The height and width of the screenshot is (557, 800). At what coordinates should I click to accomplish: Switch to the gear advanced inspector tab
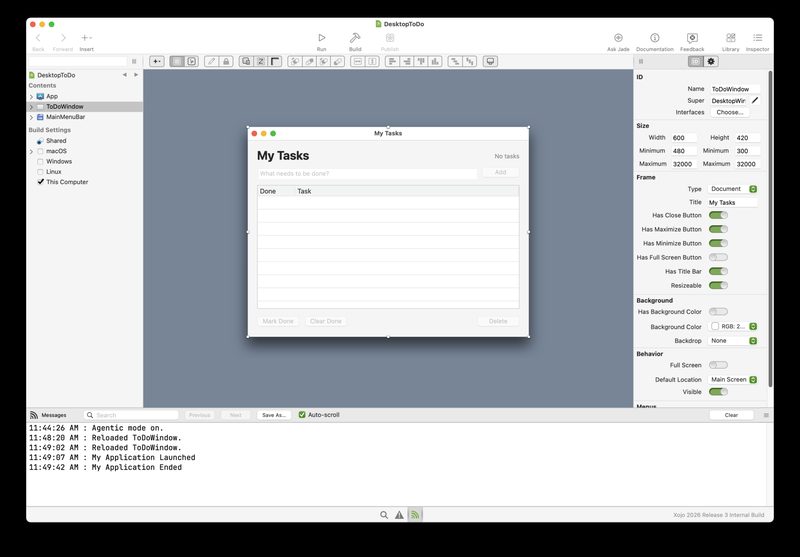click(711, 61)
